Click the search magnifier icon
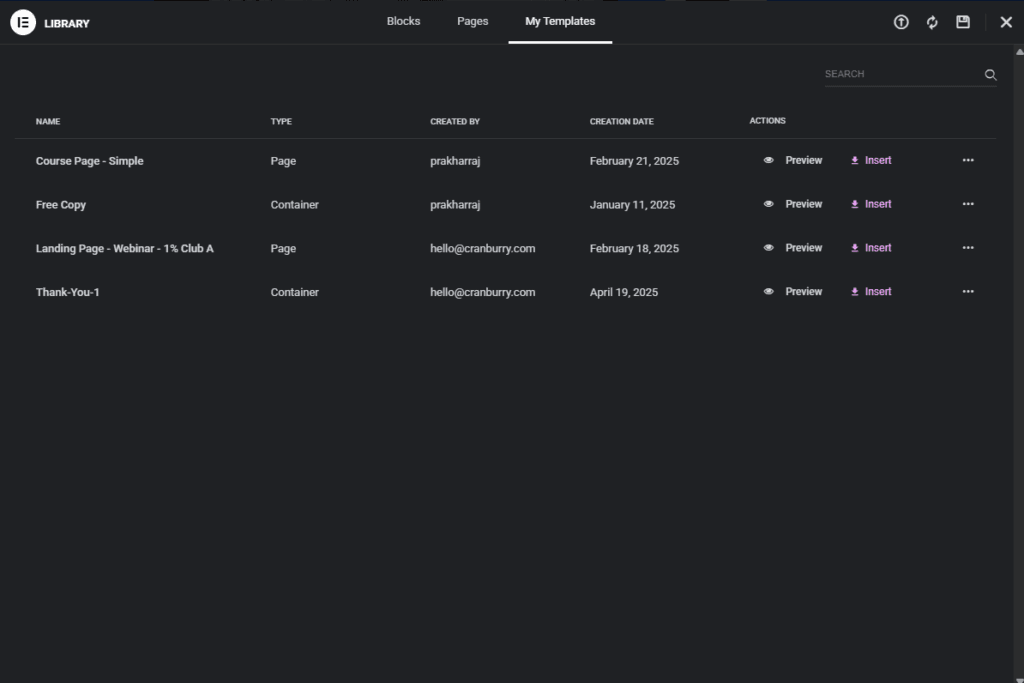Image resolution: width=1024 pixels, height=683 pixels. (x=990, y=75)
